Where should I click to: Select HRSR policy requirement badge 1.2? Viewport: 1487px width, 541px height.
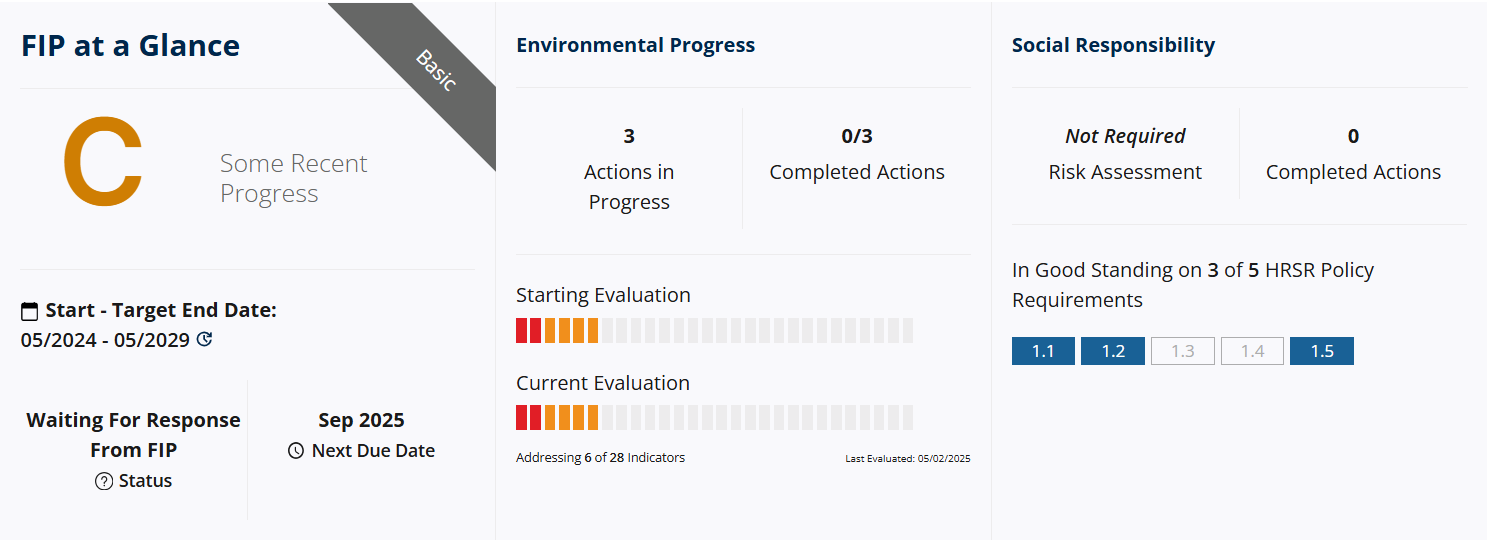(1112, 351)
